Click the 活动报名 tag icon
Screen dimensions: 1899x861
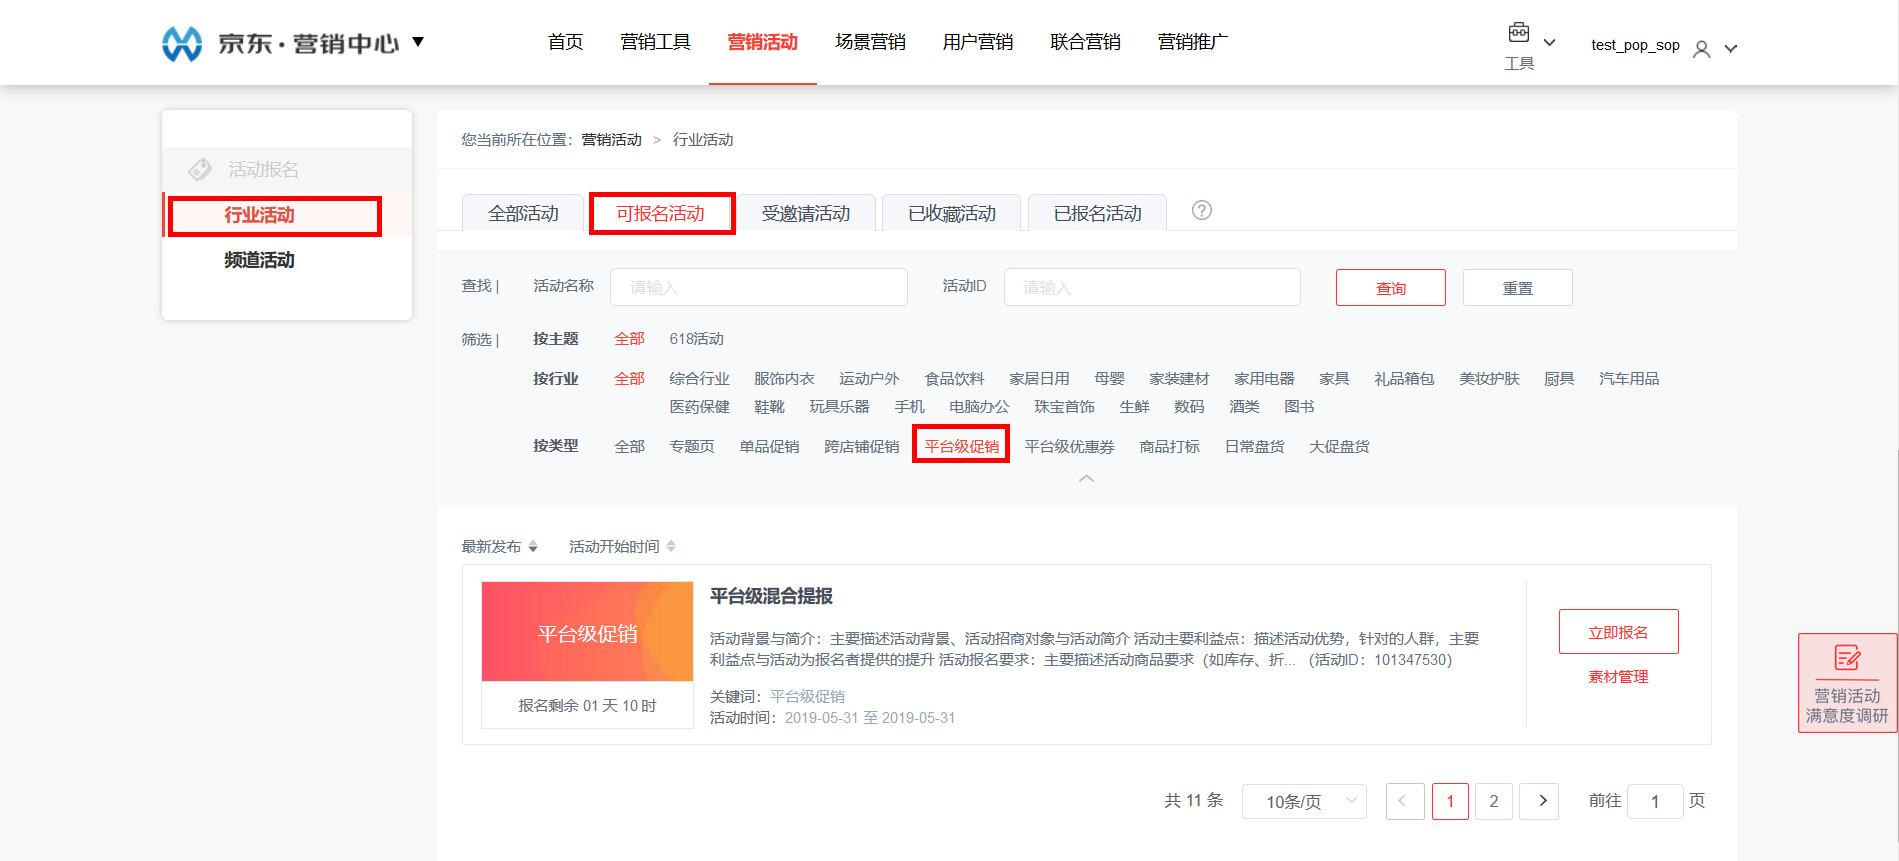[x=200, y=169]
